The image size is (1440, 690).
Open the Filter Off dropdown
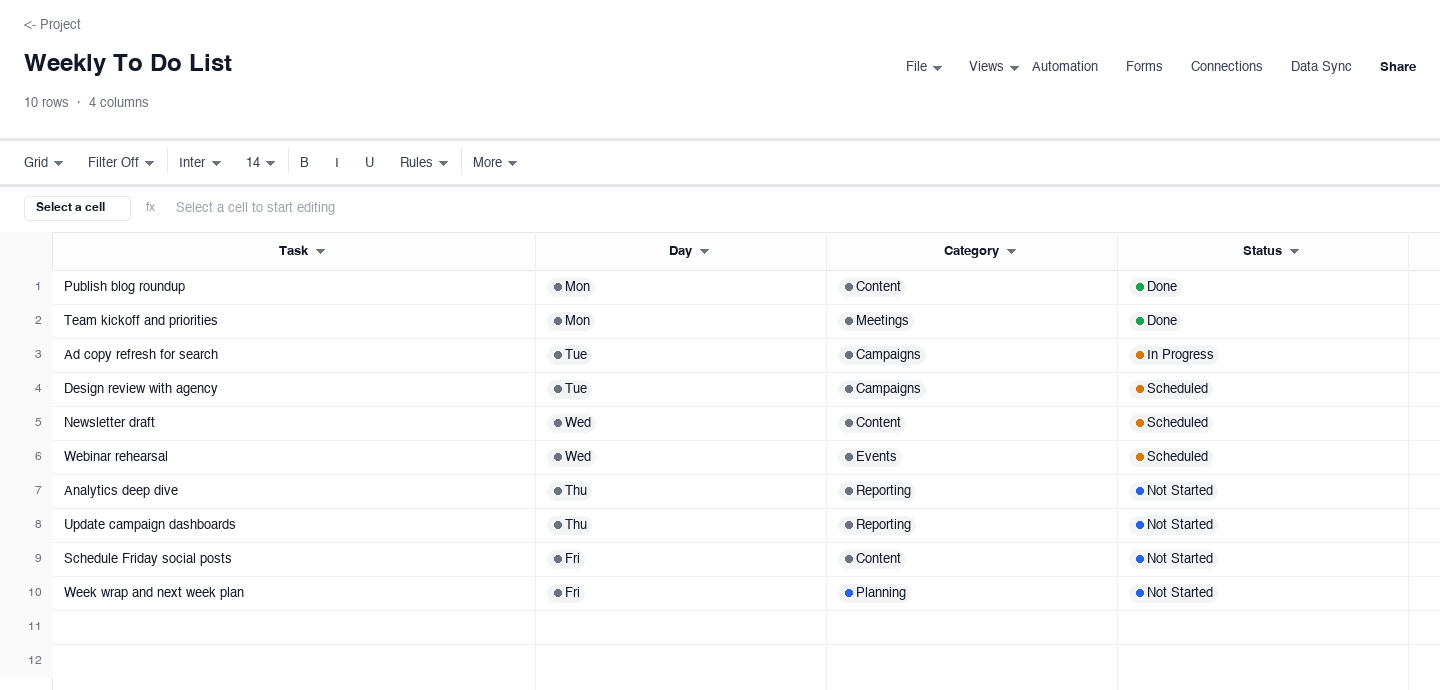pos(121,162)
